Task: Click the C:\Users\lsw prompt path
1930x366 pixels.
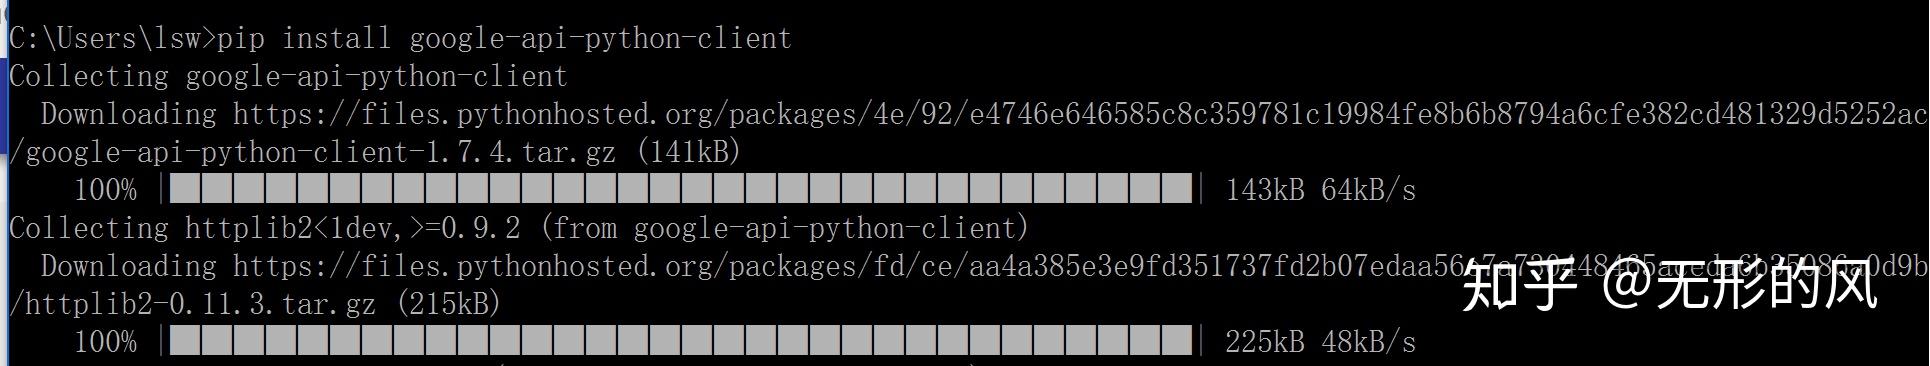Action: click(104, 38)
